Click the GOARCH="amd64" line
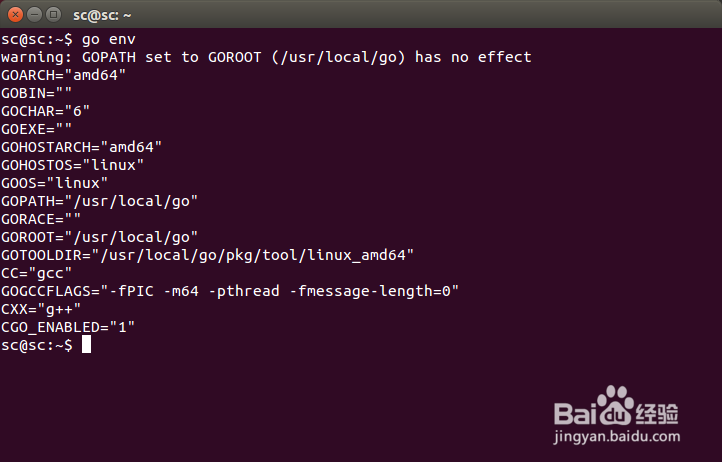The width and height of the screenshot is (722, 462). [64, 75]
